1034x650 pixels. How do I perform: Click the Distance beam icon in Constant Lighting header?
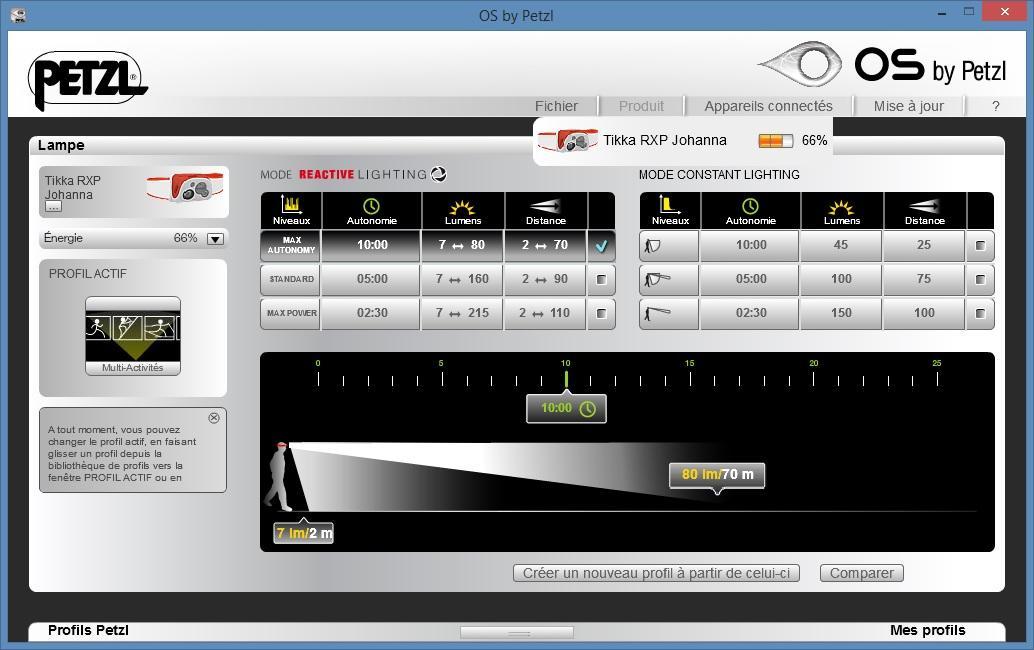(925, 206)
